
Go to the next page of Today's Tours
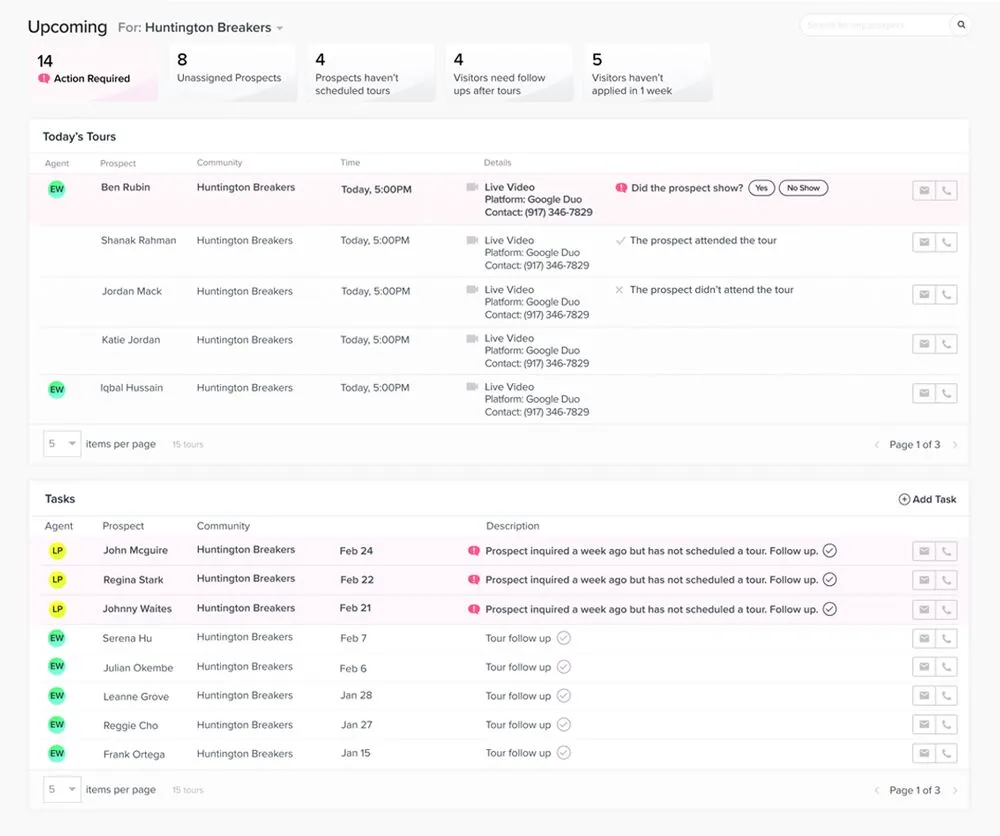point(954,443)
